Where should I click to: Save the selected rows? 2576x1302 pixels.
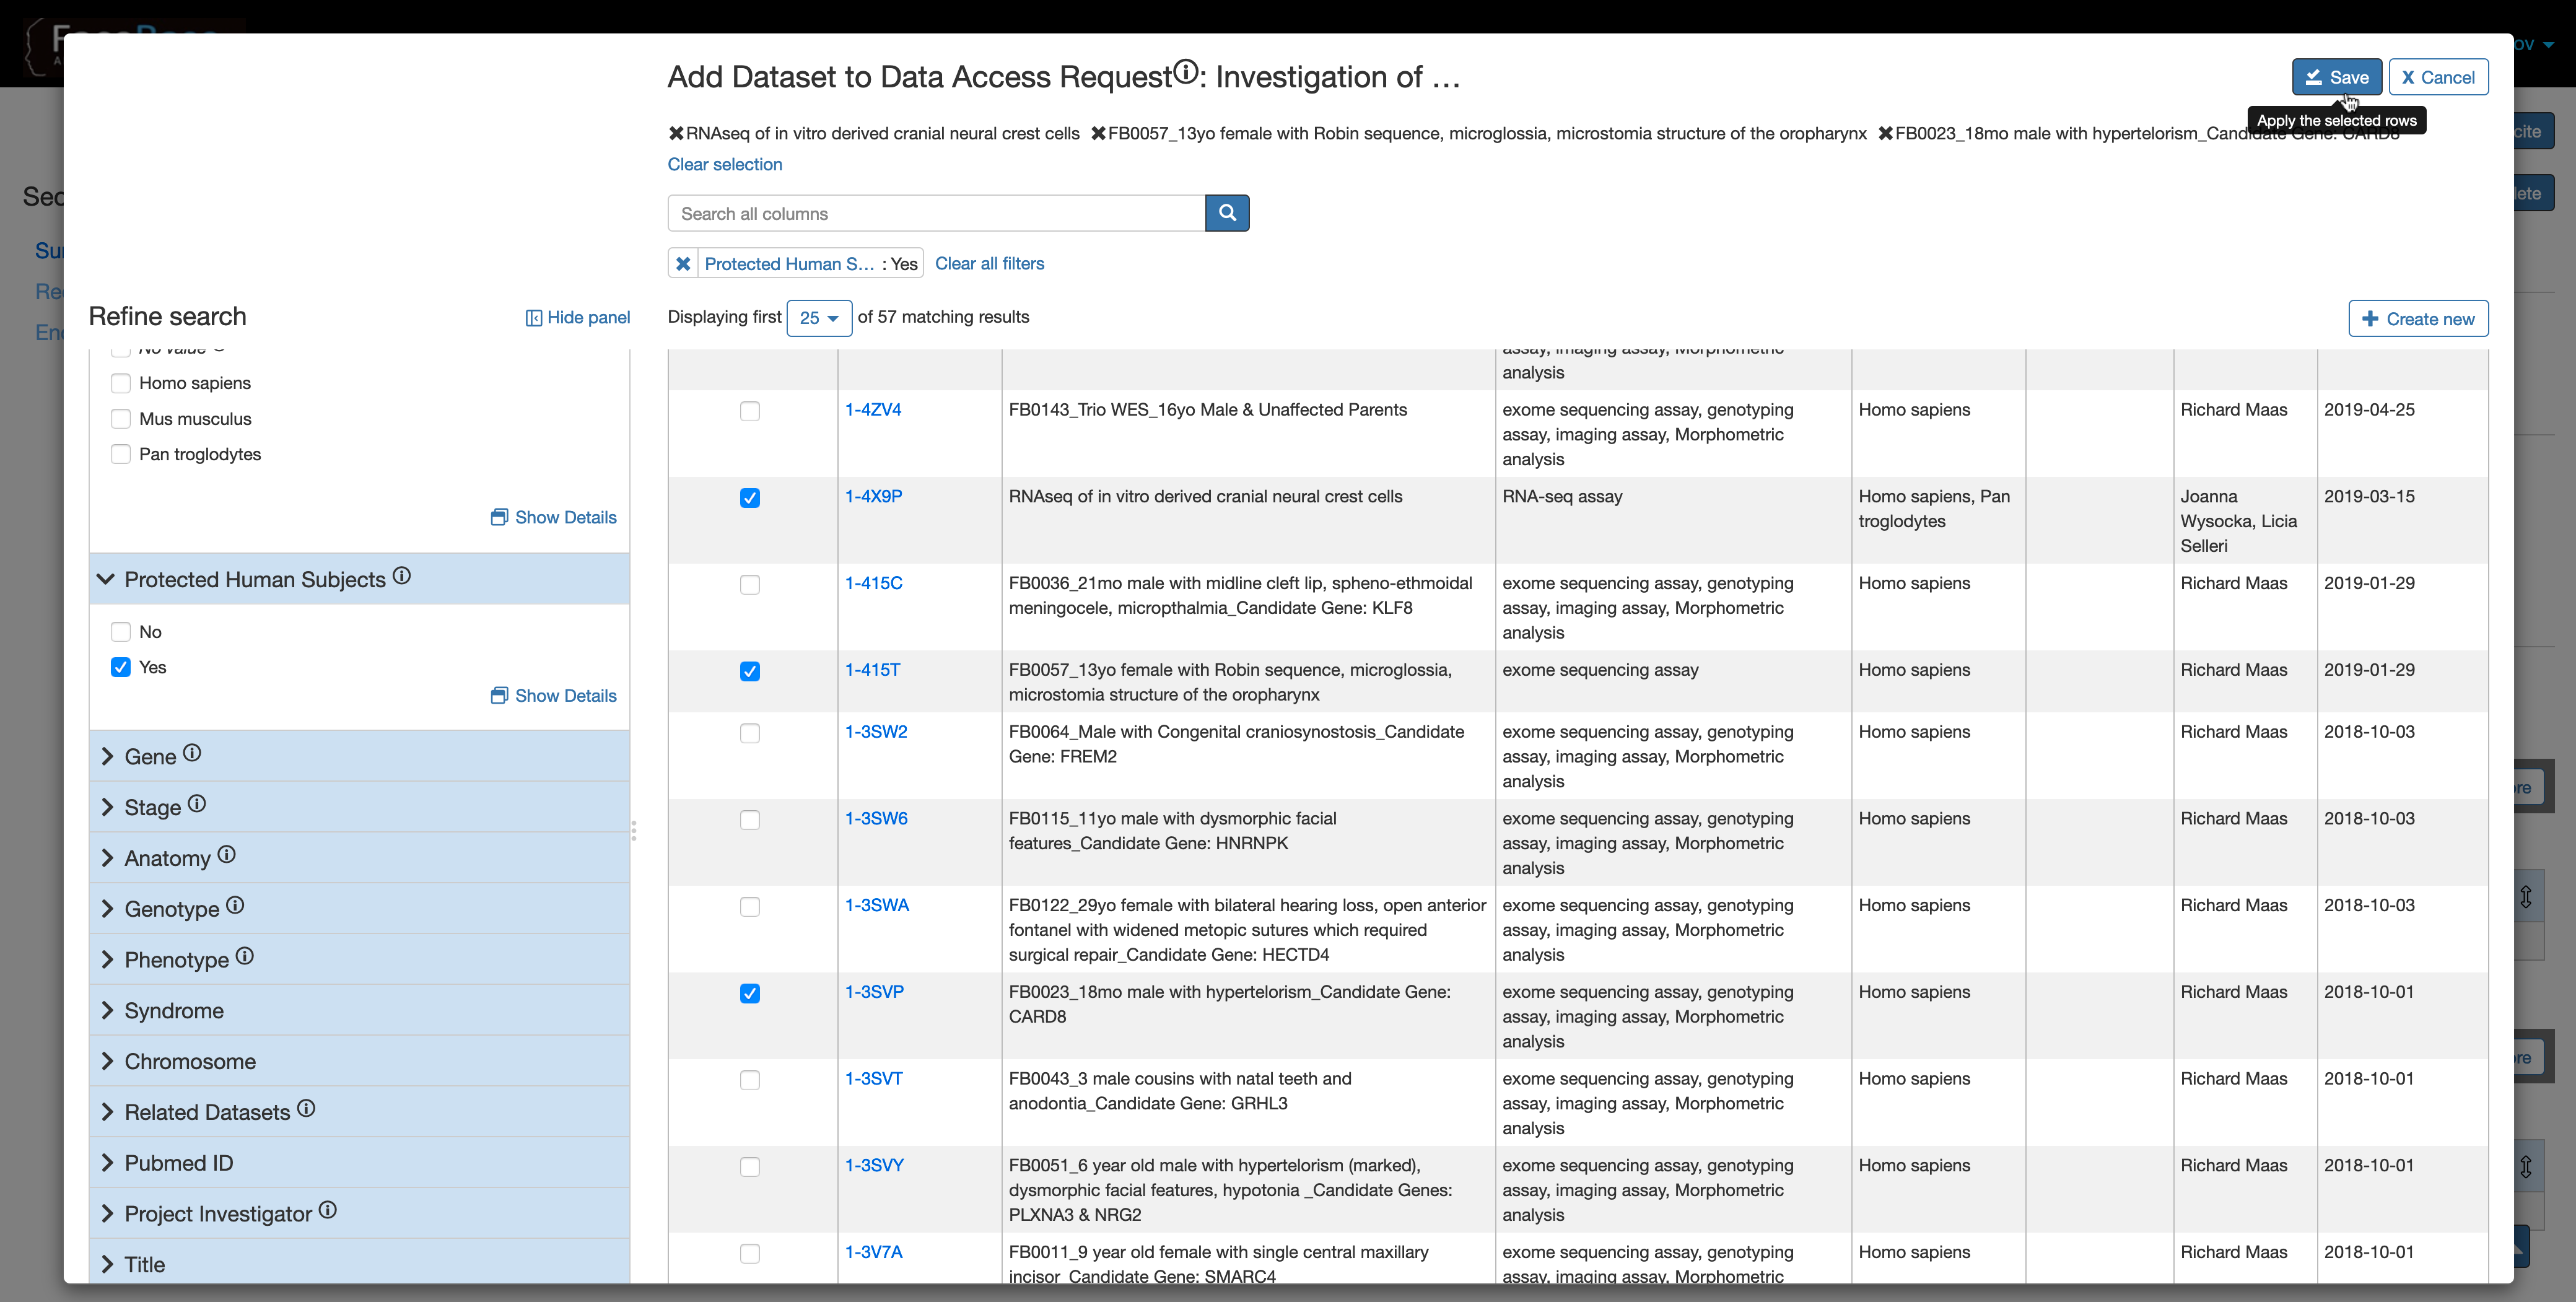coord(2336,77)
